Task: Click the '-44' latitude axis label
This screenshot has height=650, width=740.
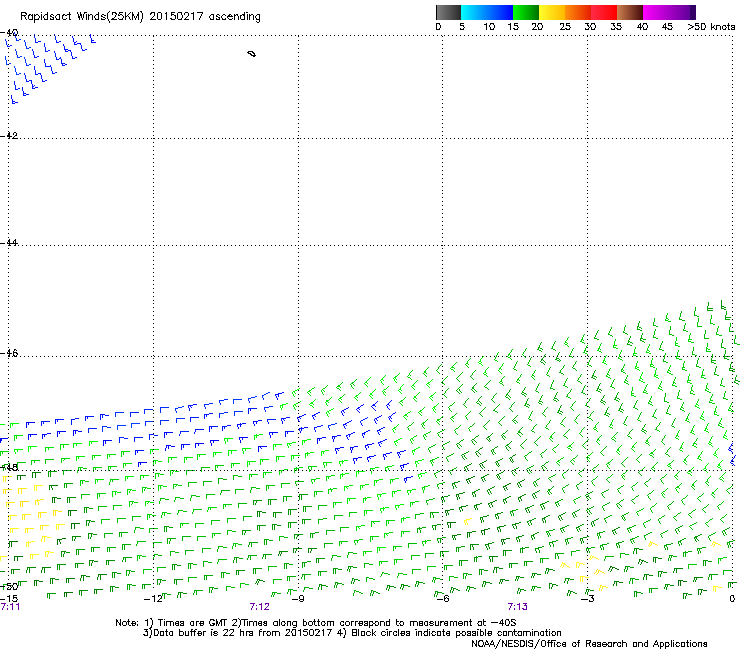Action: [x=9, y=243]
